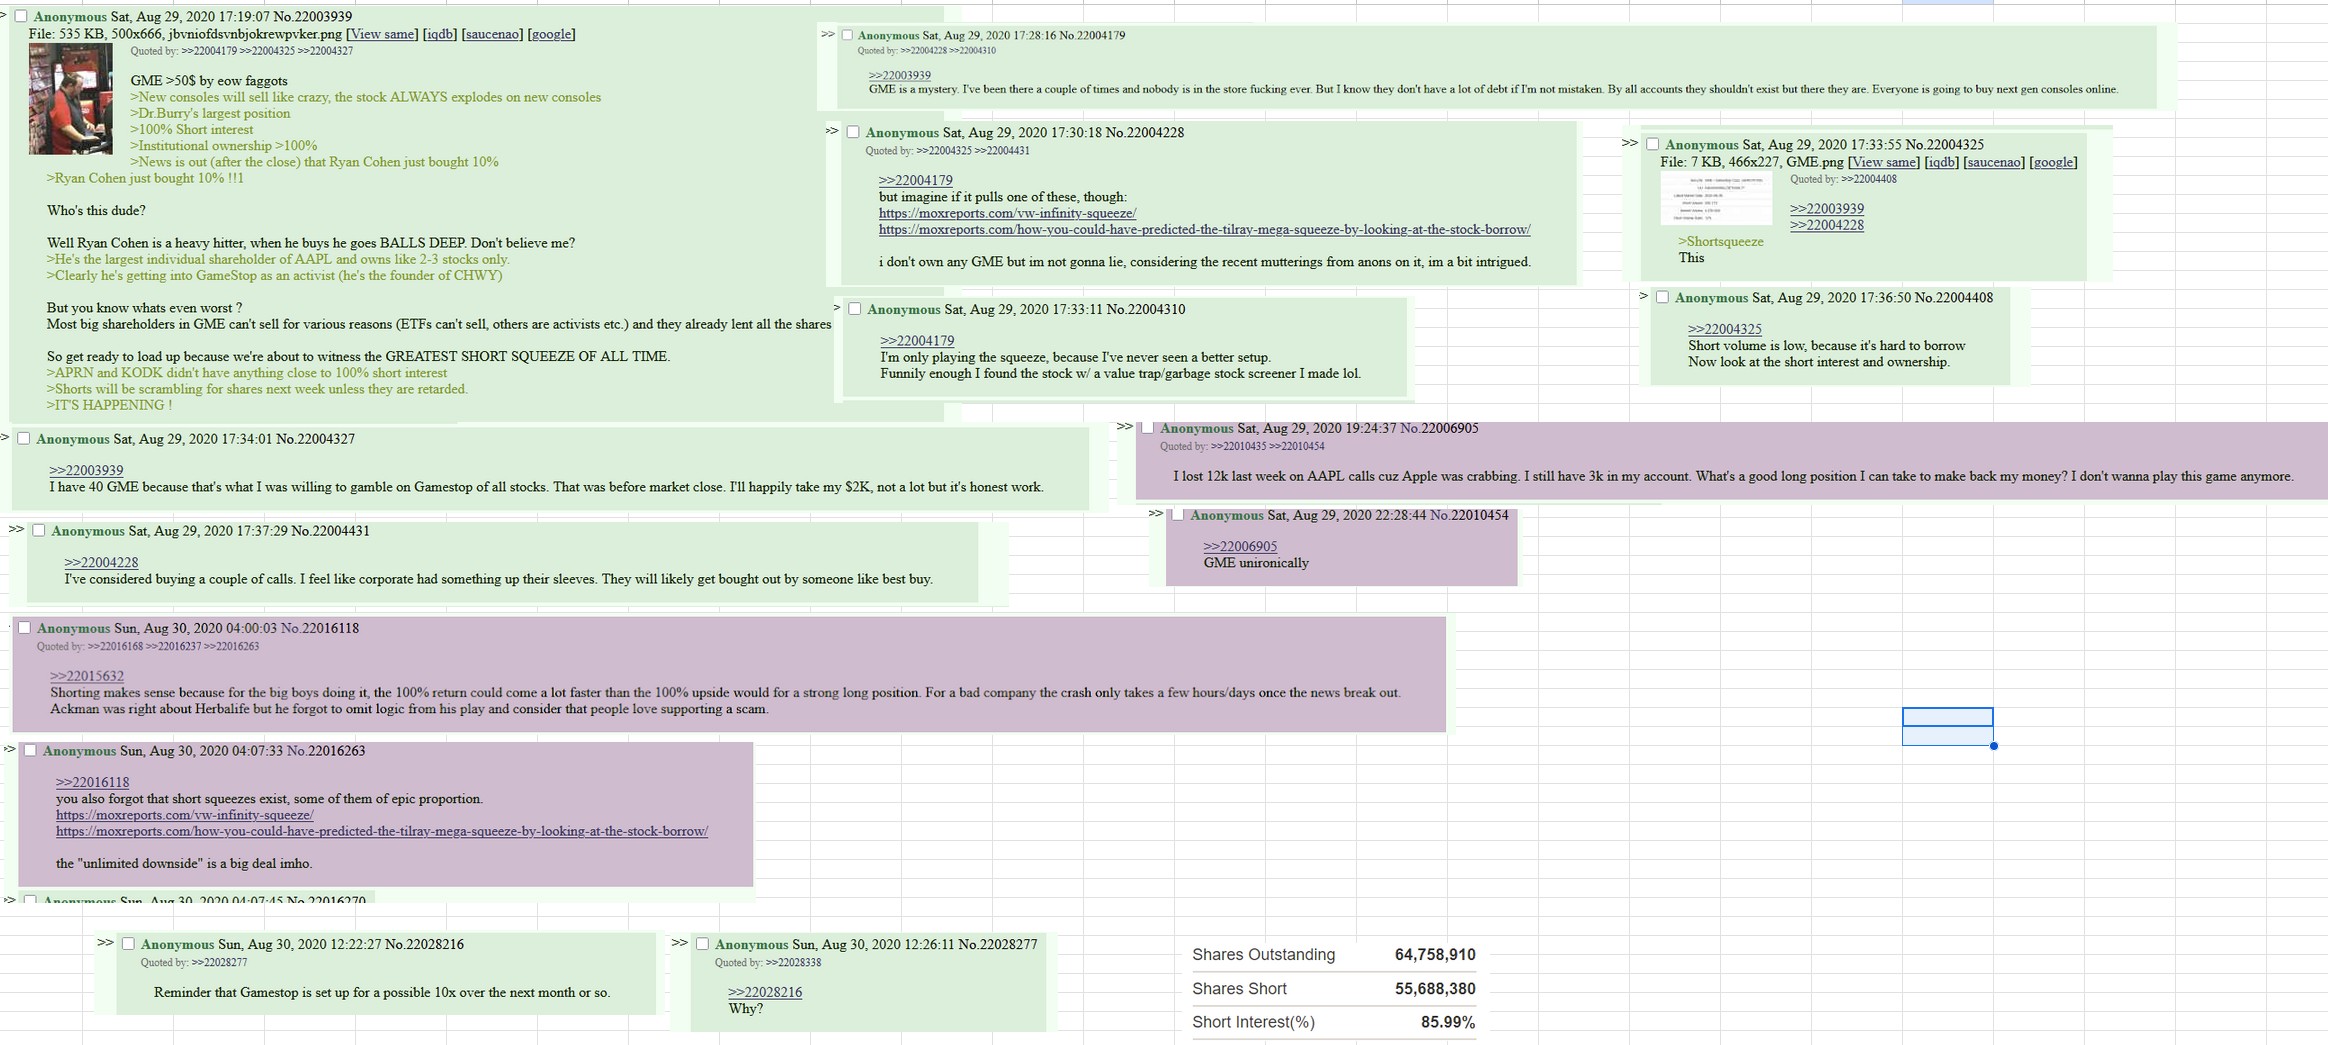Open the GME.png image thumbnail
The image size is (2328, 1045).
point(1716,198)
